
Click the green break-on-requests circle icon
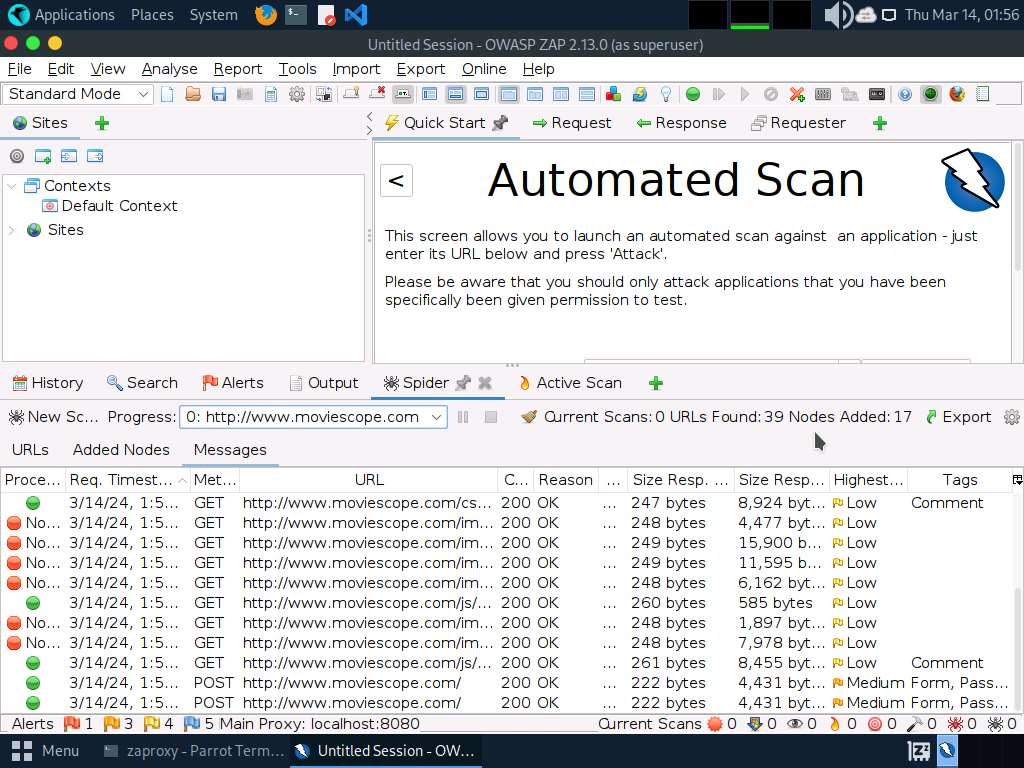[x=692, y=94]
